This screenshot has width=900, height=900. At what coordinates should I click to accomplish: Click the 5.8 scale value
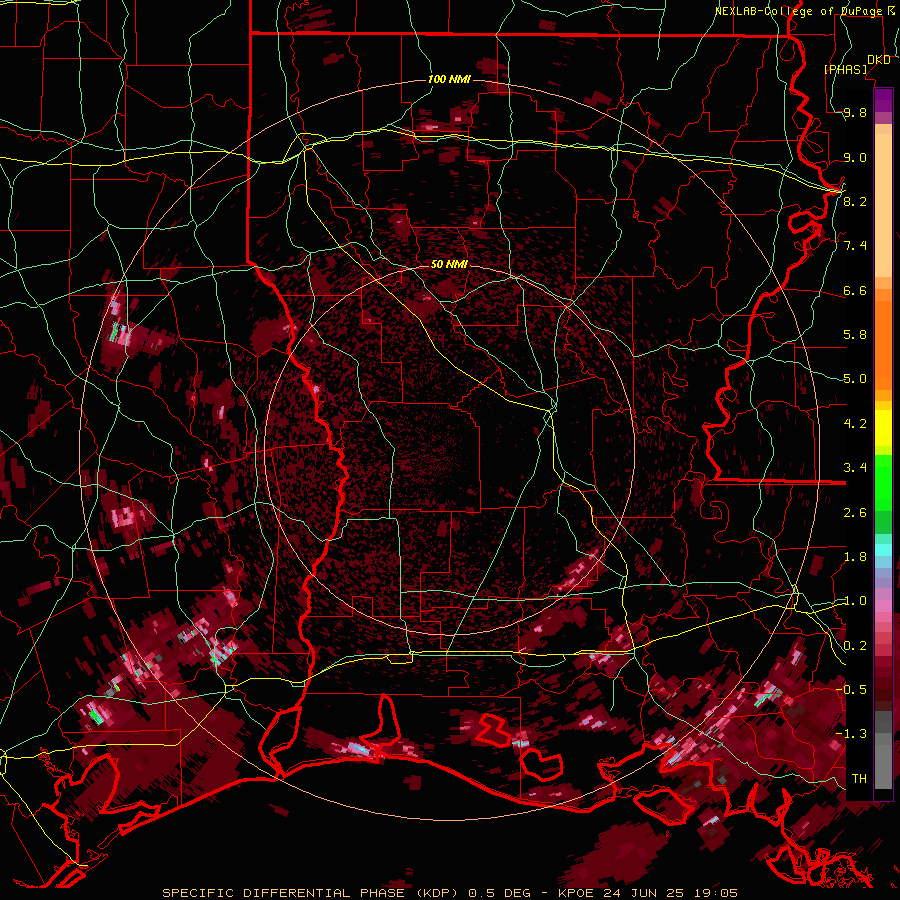(x=855, y=335)
